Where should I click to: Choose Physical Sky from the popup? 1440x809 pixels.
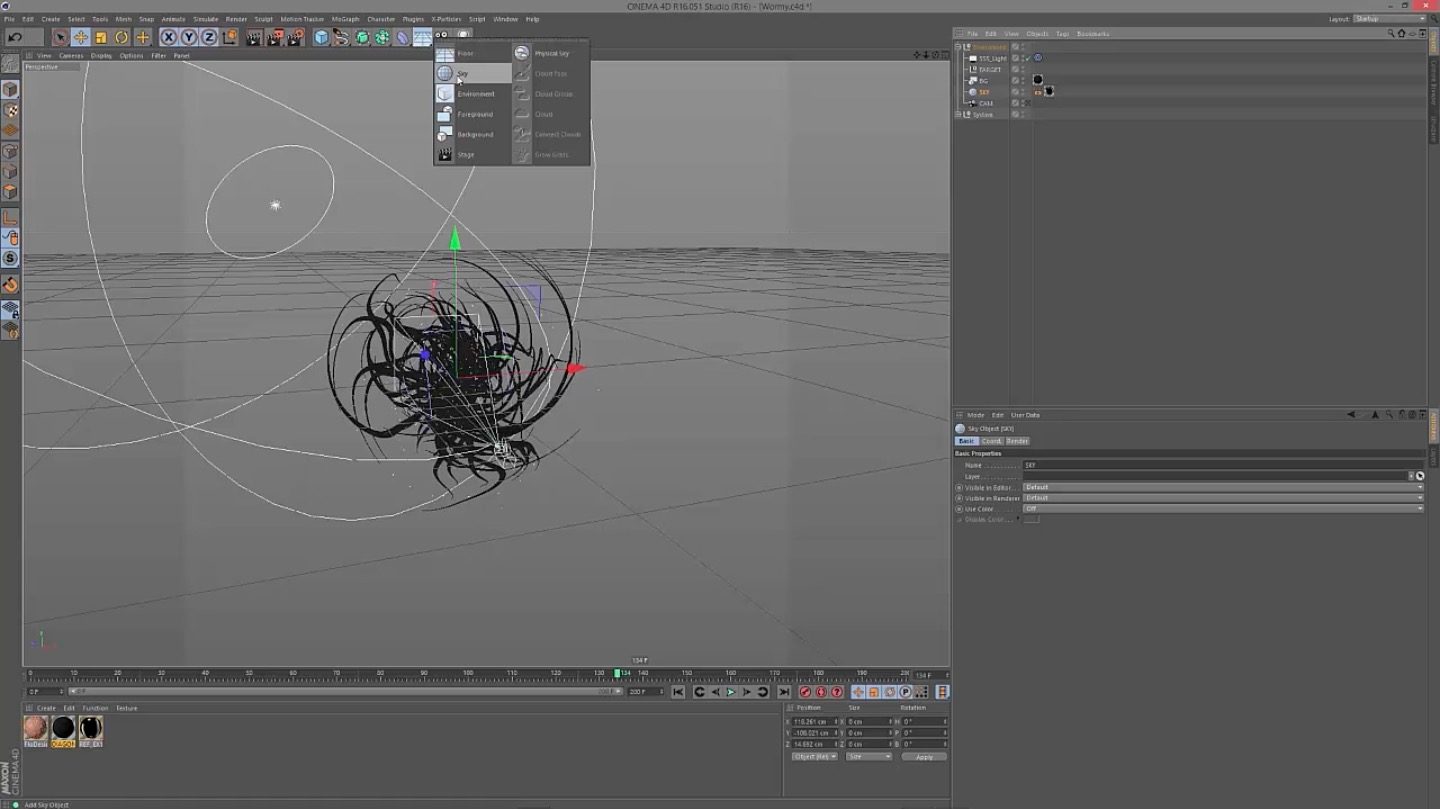point(550,53)
